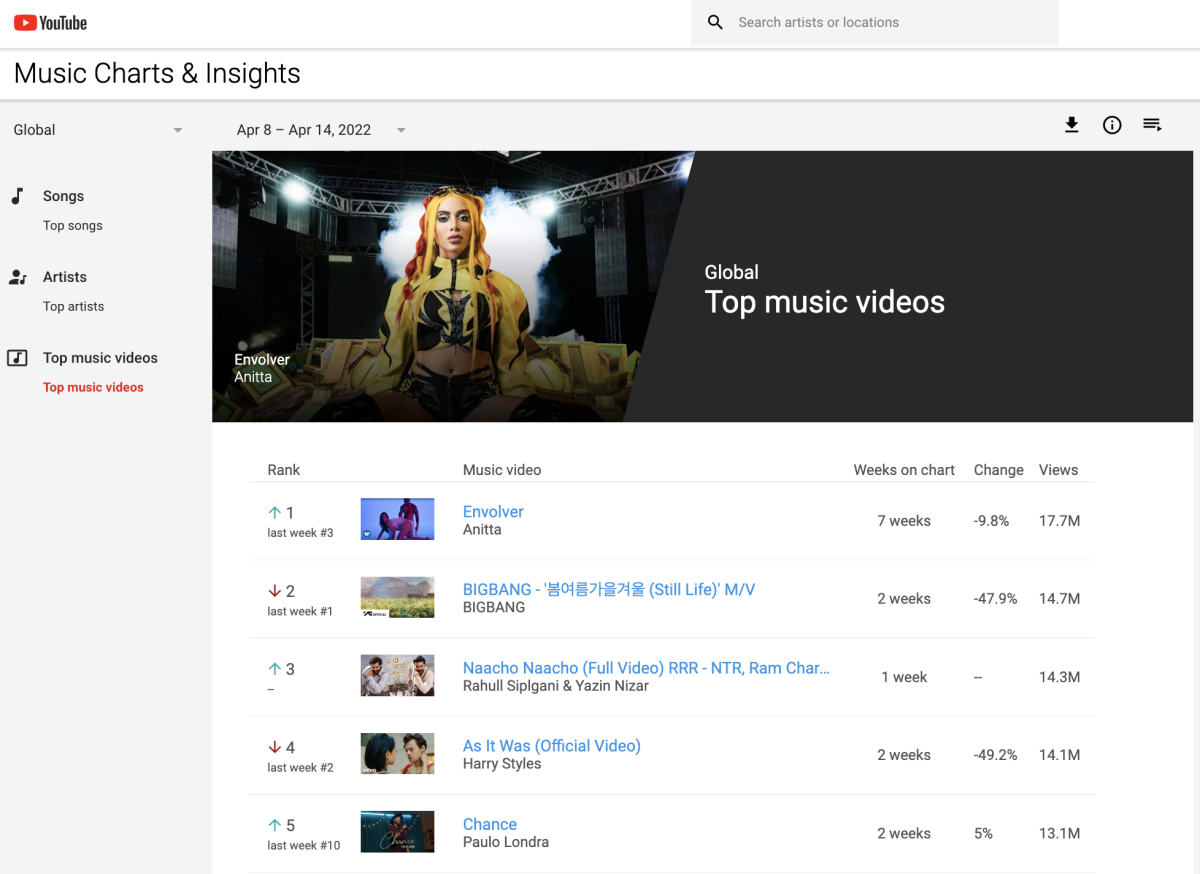Open the As It Was video link

[551, 746]
